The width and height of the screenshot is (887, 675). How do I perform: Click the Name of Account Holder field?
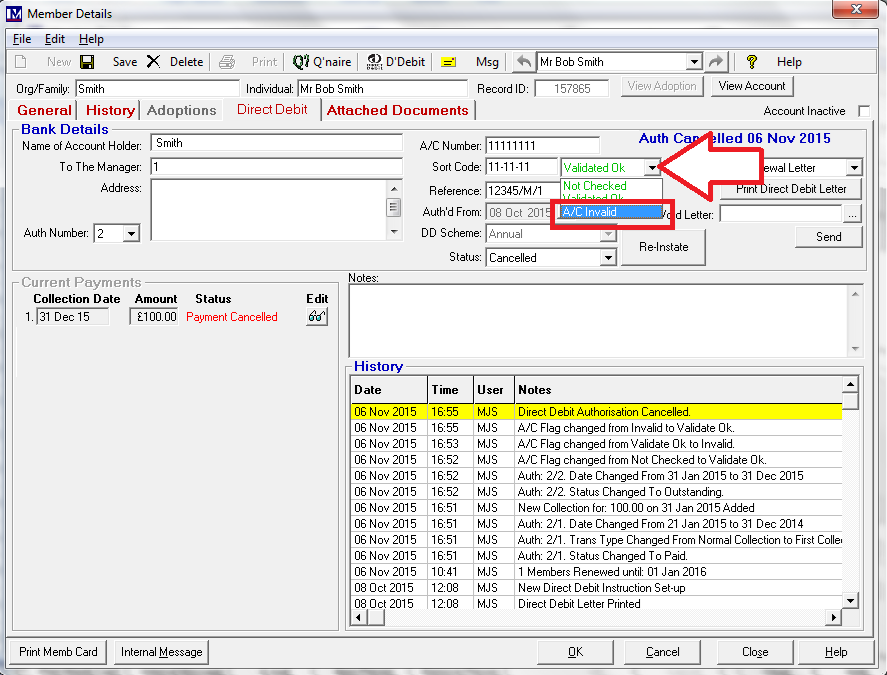coord(277,143)
